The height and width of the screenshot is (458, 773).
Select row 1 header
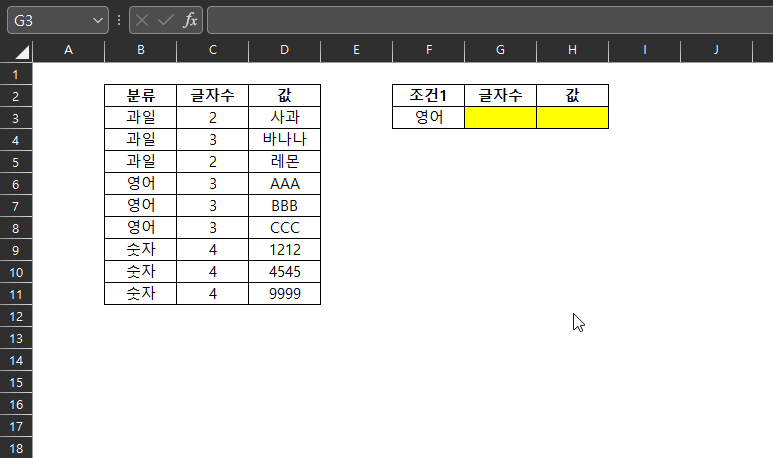pyautogui.click(x=16, y=74)
